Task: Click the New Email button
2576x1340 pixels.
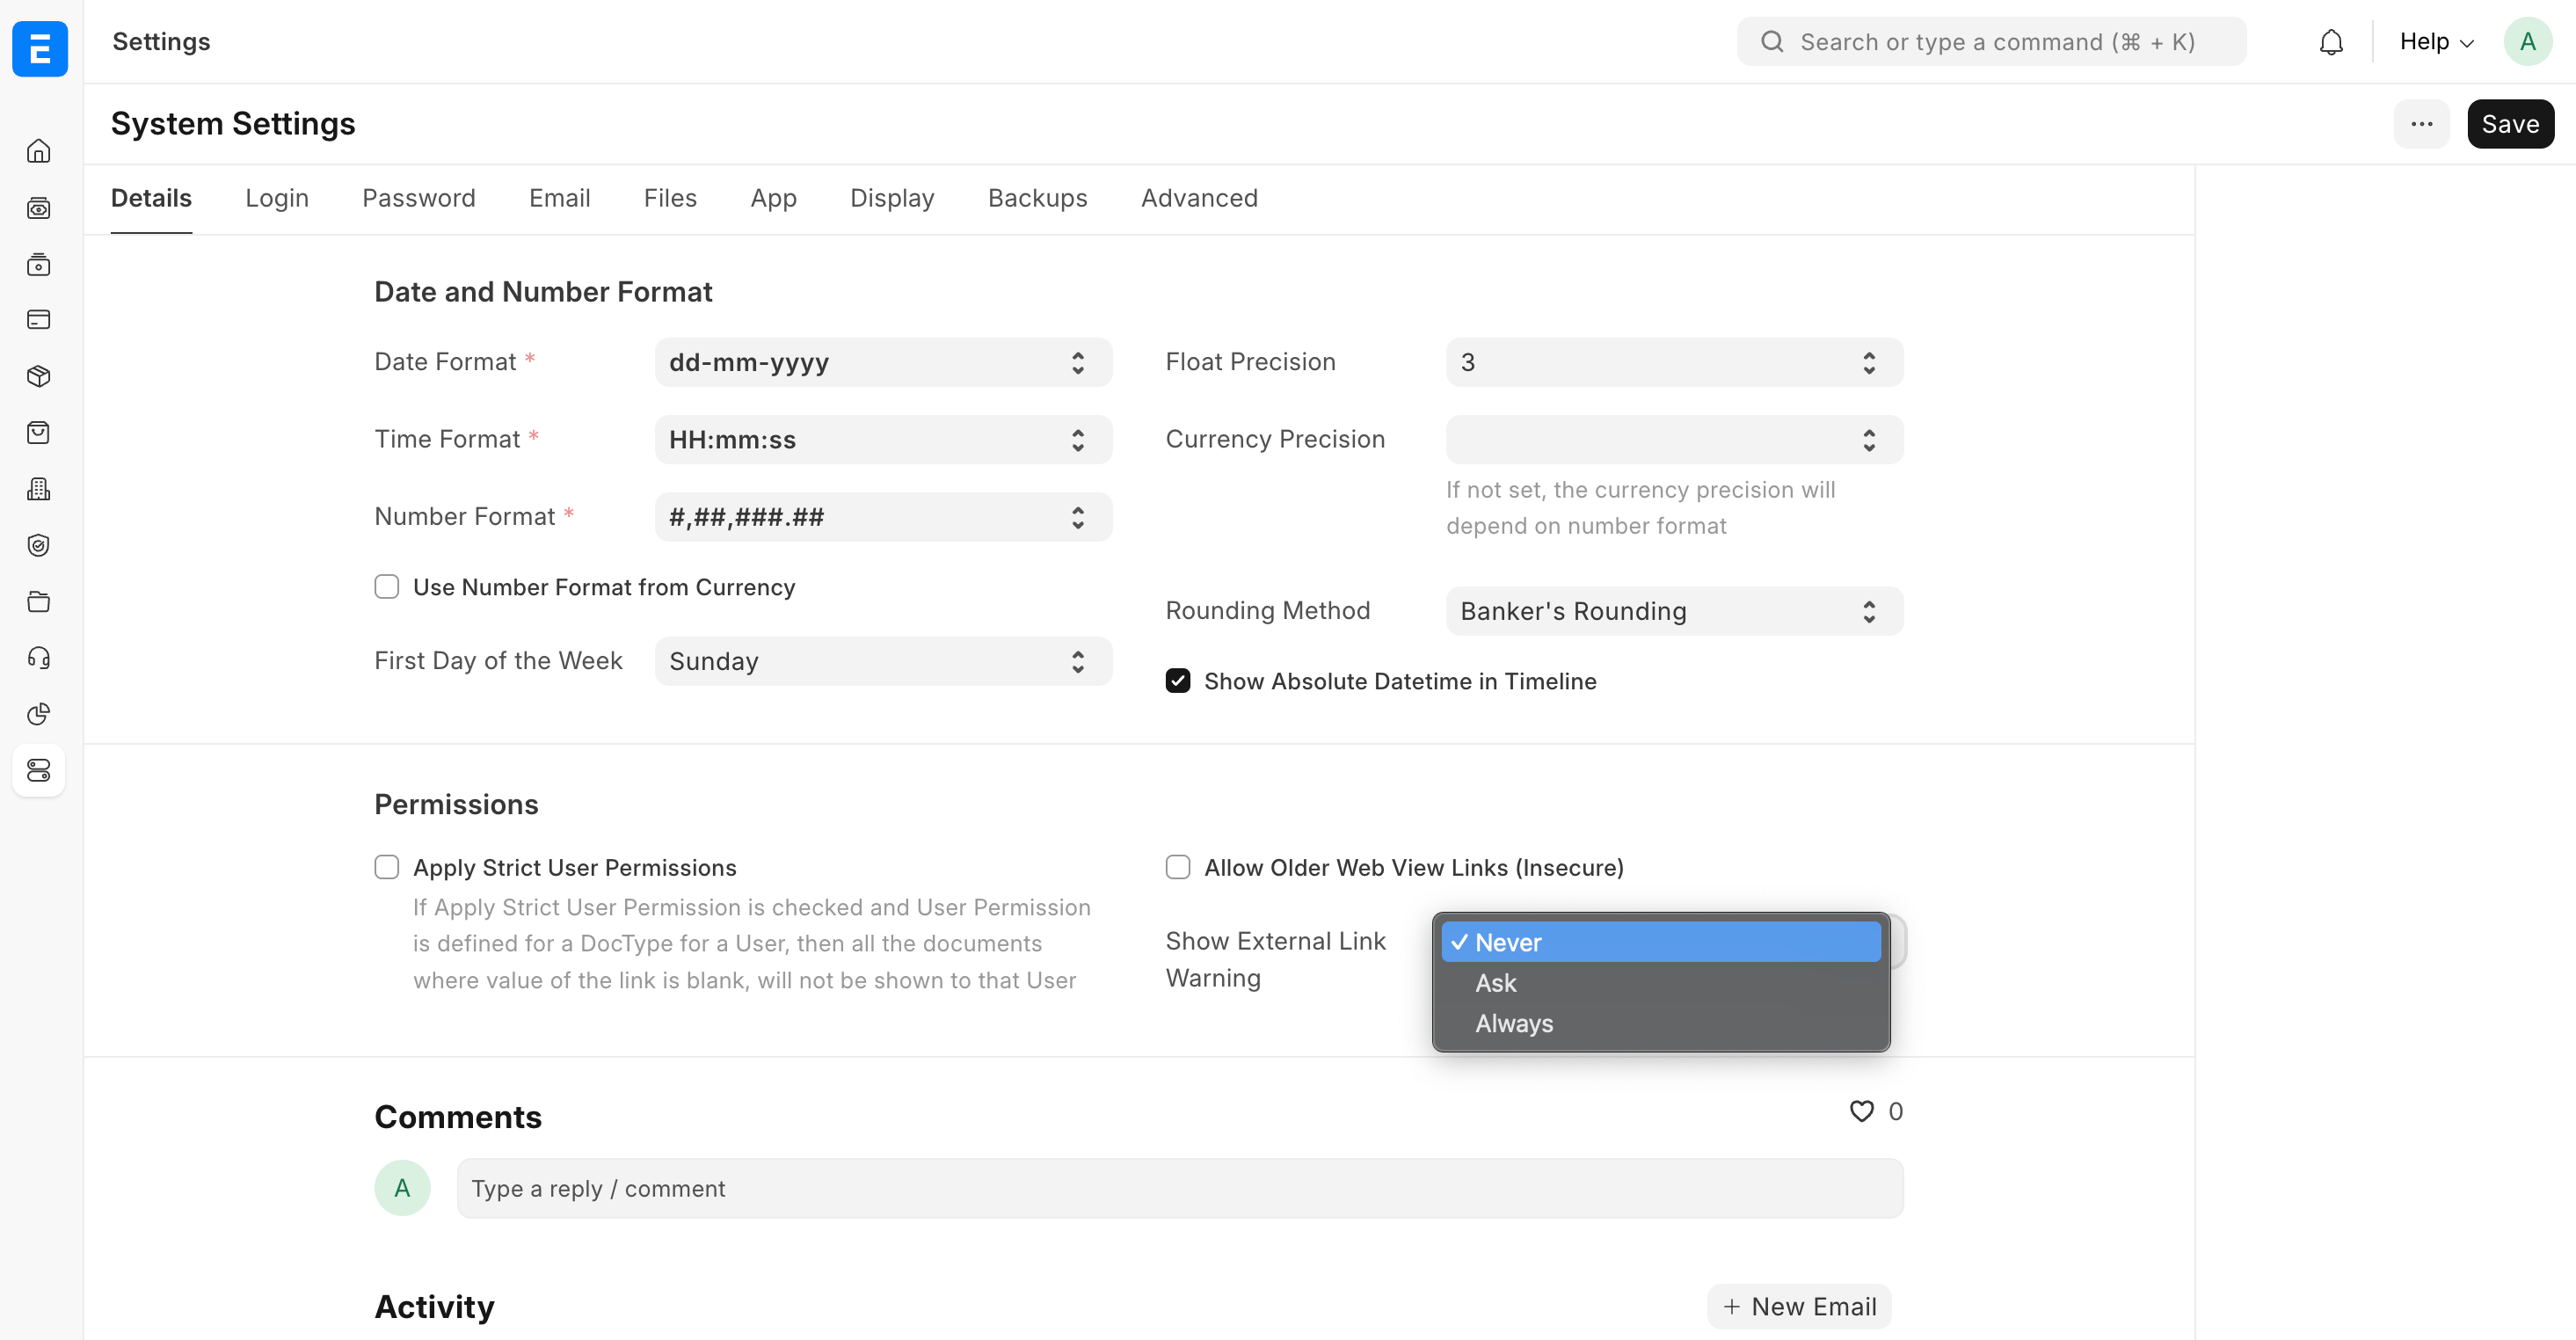Action: click(x=1799, y=1306)
